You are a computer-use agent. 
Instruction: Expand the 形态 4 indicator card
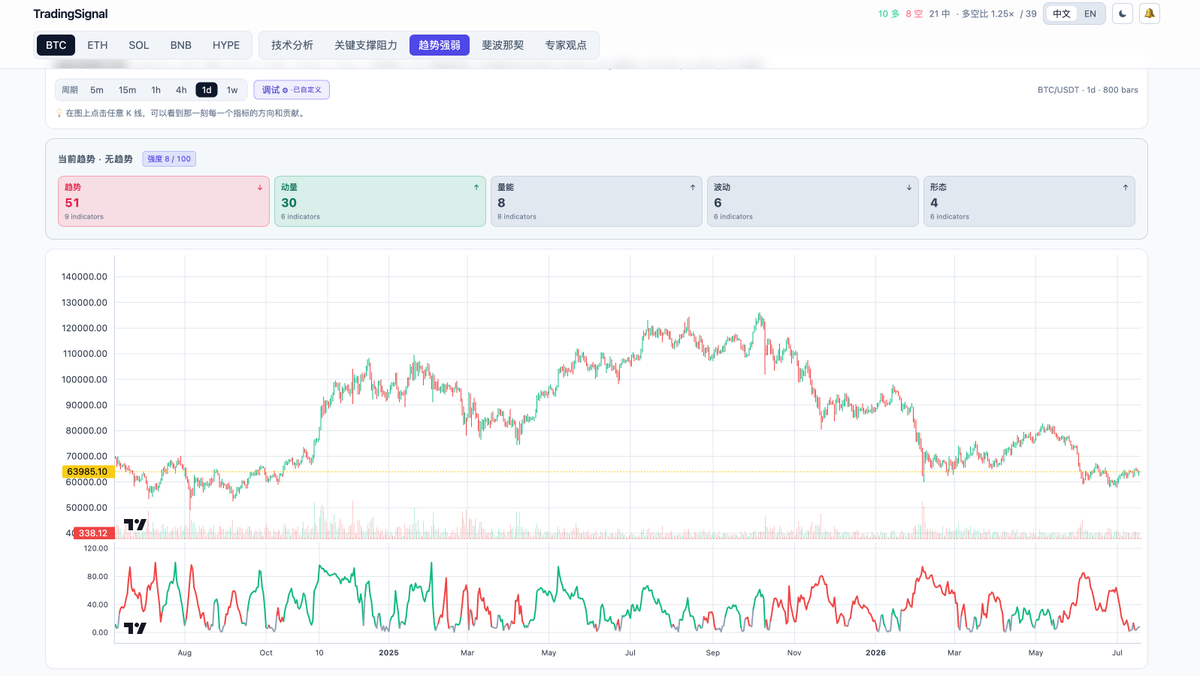click(x=1029, y=201)
